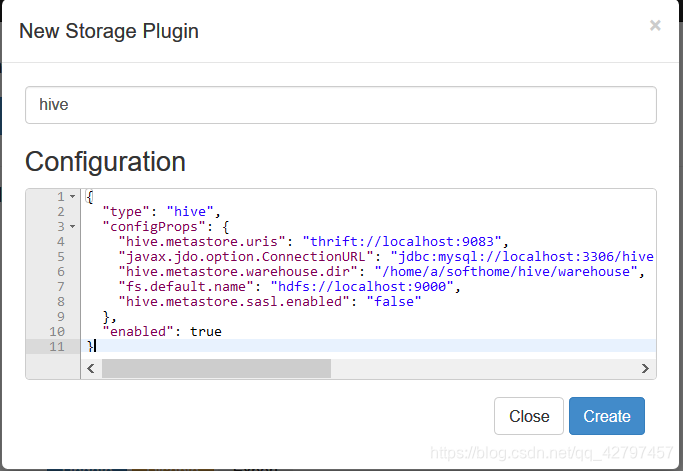Click the Close button

point(529,416)
